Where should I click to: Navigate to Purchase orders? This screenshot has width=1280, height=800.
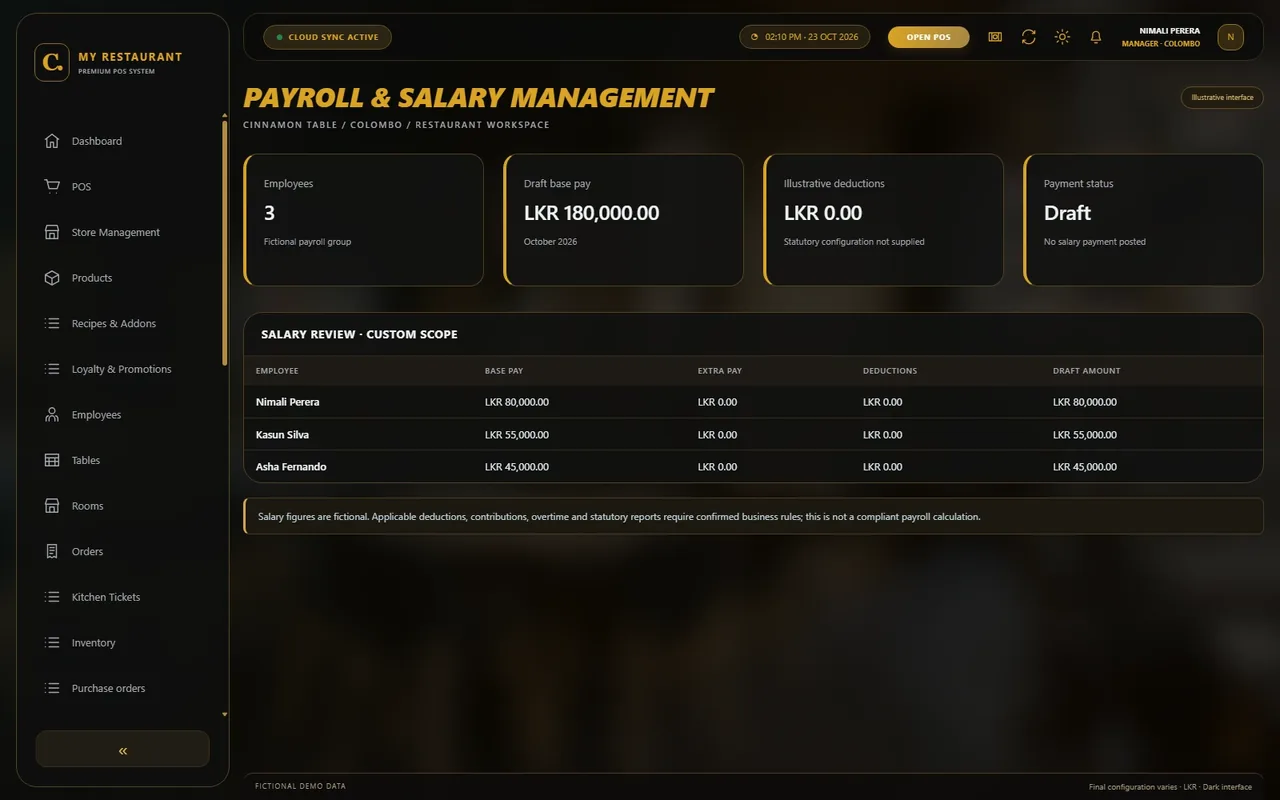[x=108, y=688]
